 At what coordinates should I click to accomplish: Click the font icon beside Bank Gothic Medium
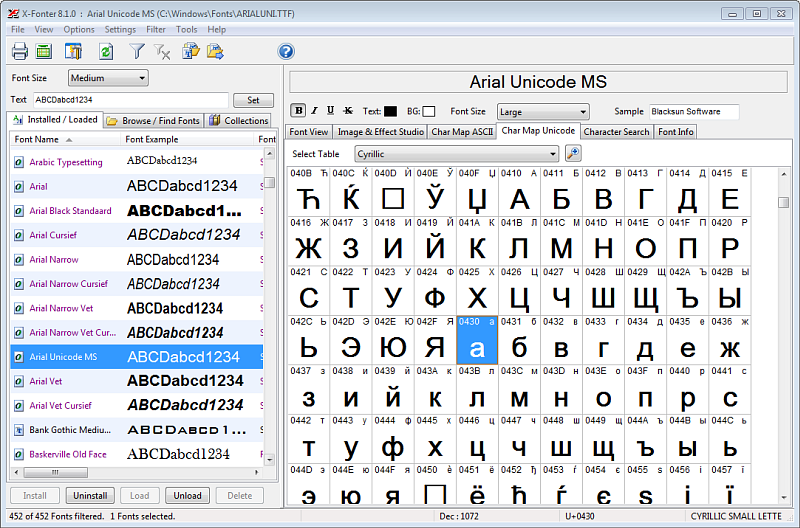18,430
